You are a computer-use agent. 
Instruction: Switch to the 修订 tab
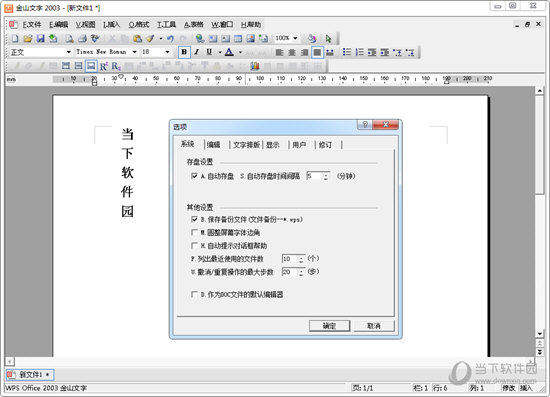point(325,144)
